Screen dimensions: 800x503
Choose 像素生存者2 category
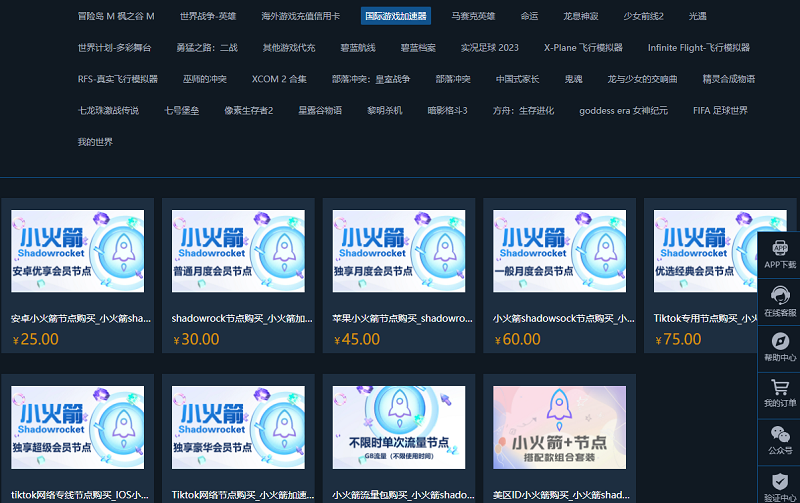point(248,110)
